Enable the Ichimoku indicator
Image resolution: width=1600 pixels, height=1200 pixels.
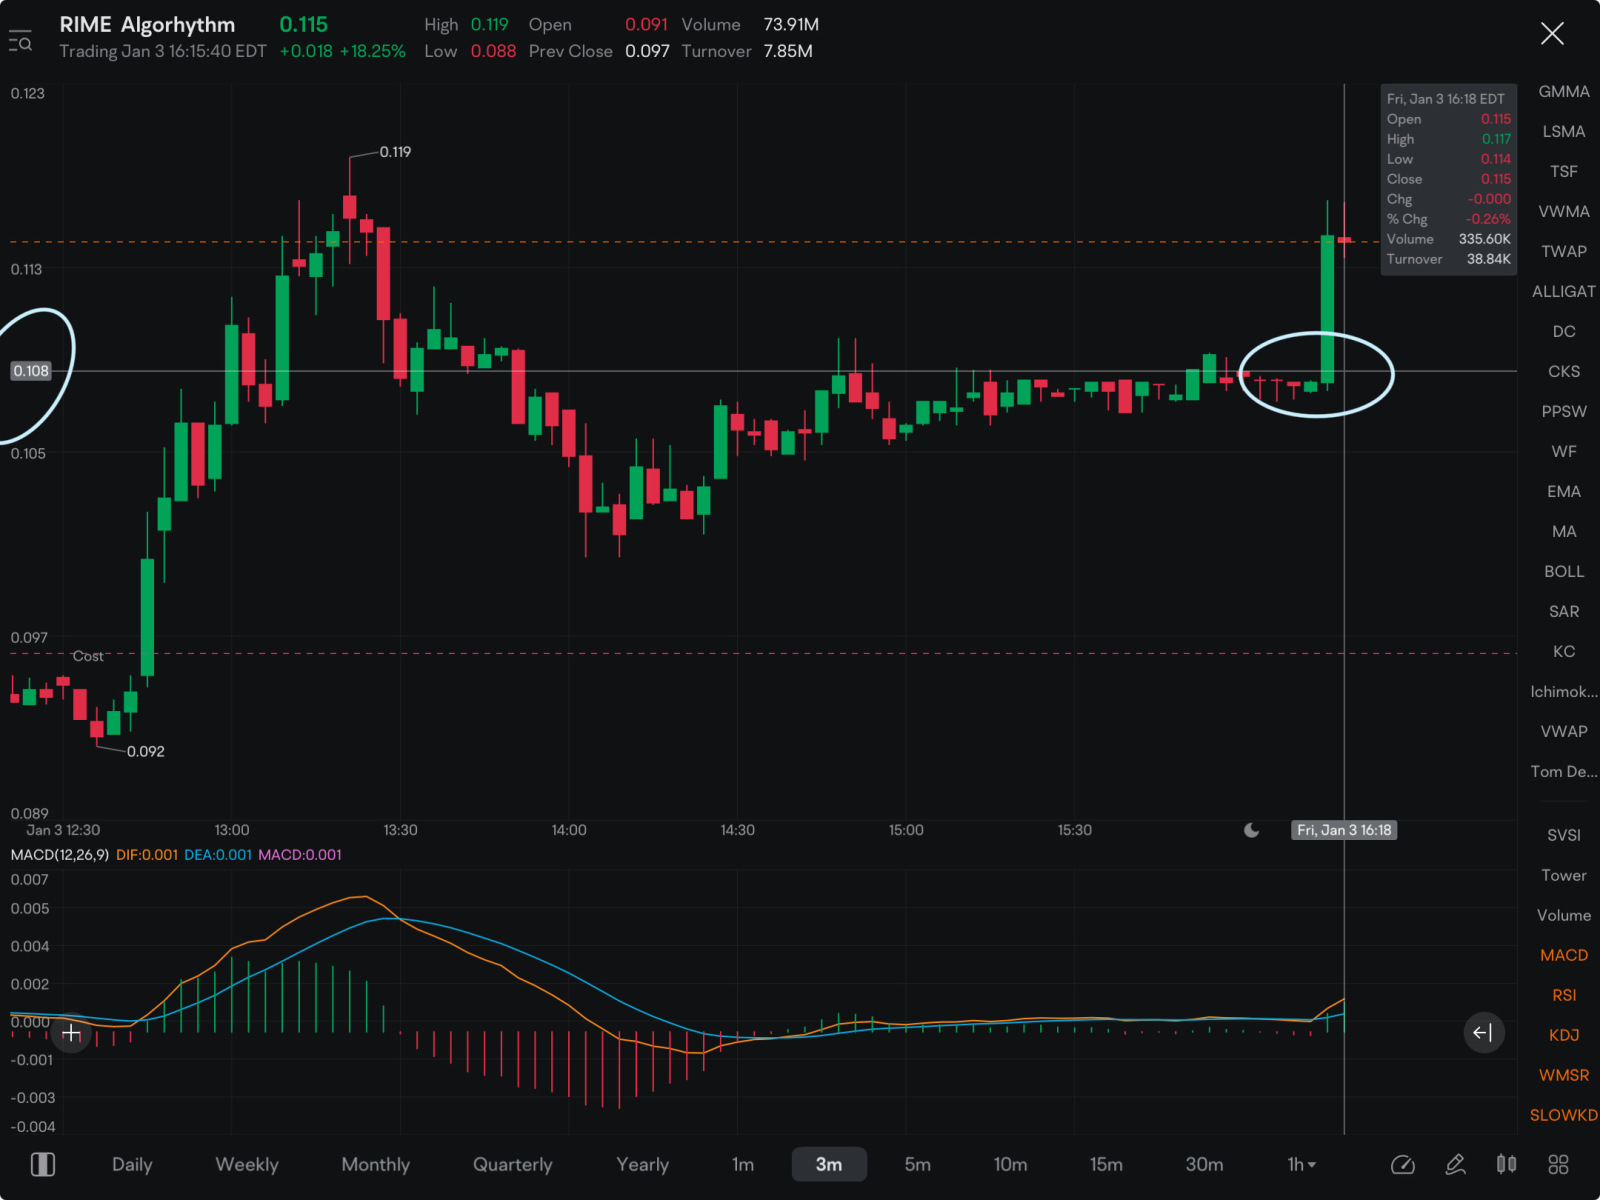[x=1564, y=691]
